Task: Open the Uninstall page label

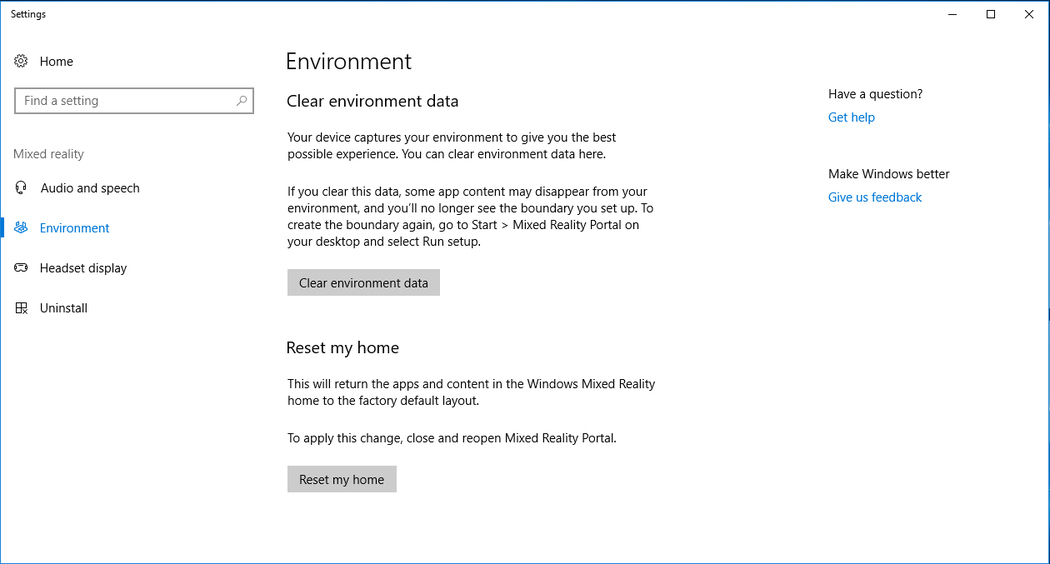Action: pyautogui.click(x=64, y=308)
